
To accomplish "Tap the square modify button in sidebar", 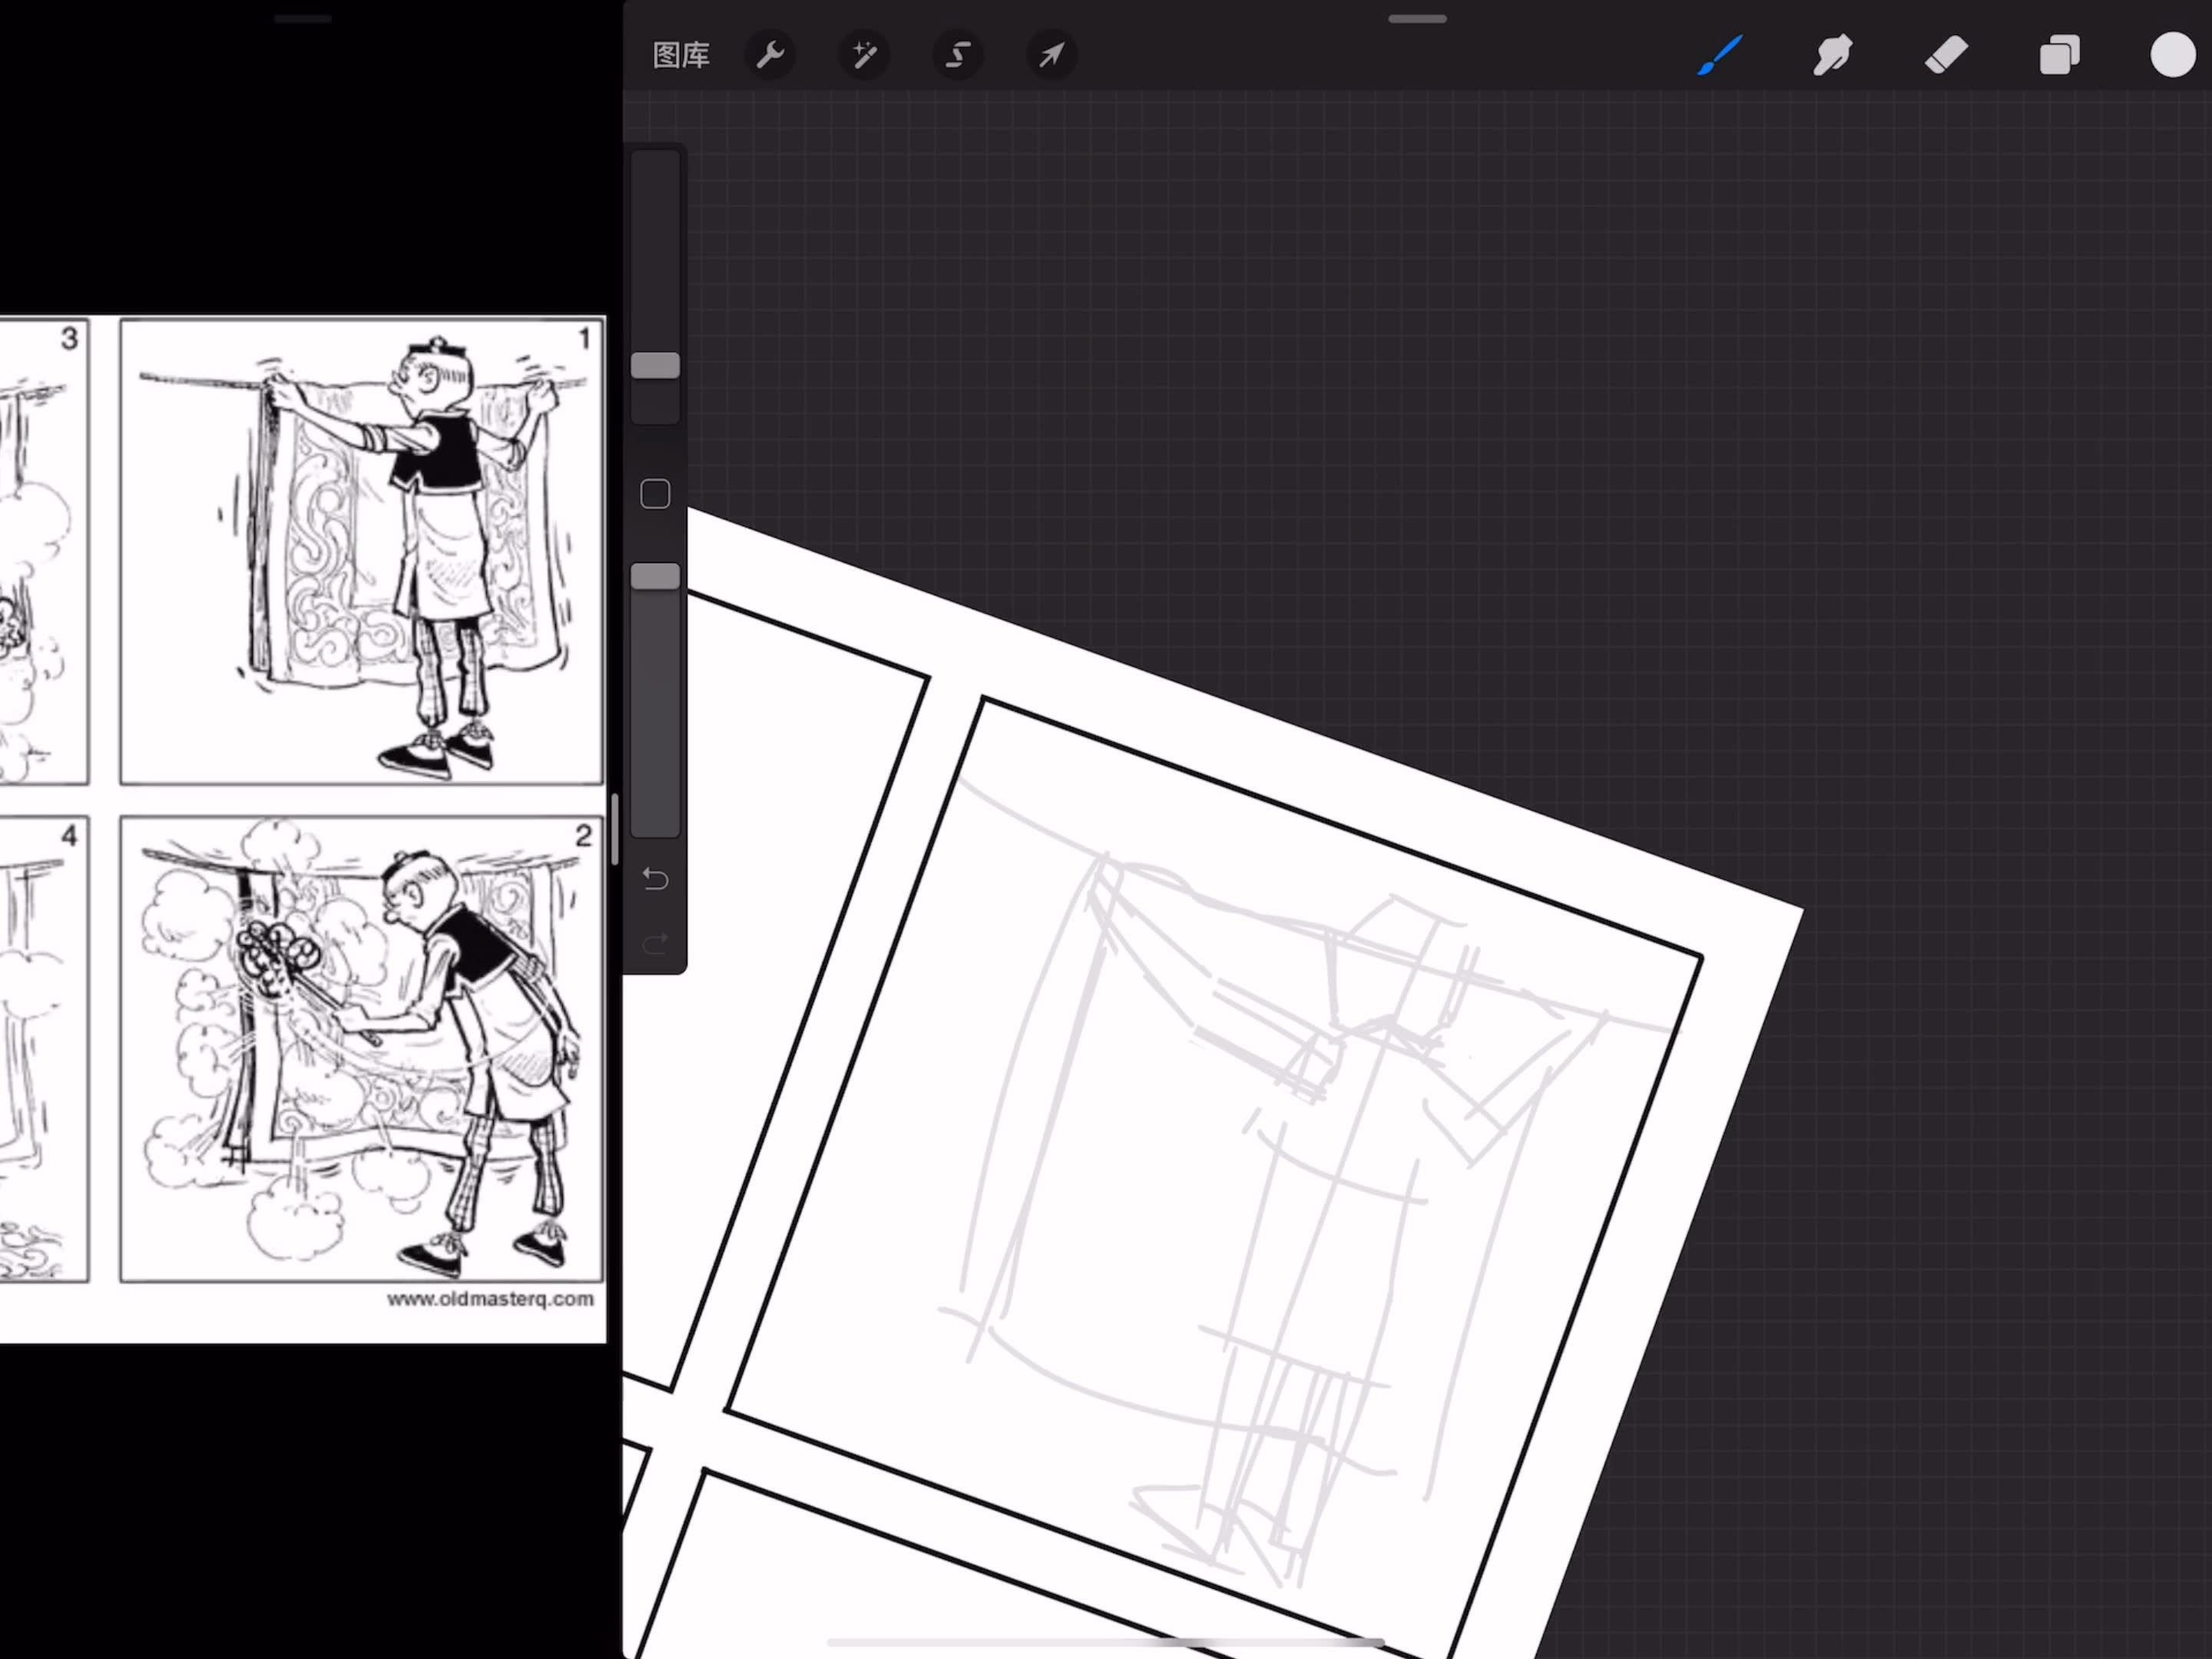I will (x=655, y=494).
